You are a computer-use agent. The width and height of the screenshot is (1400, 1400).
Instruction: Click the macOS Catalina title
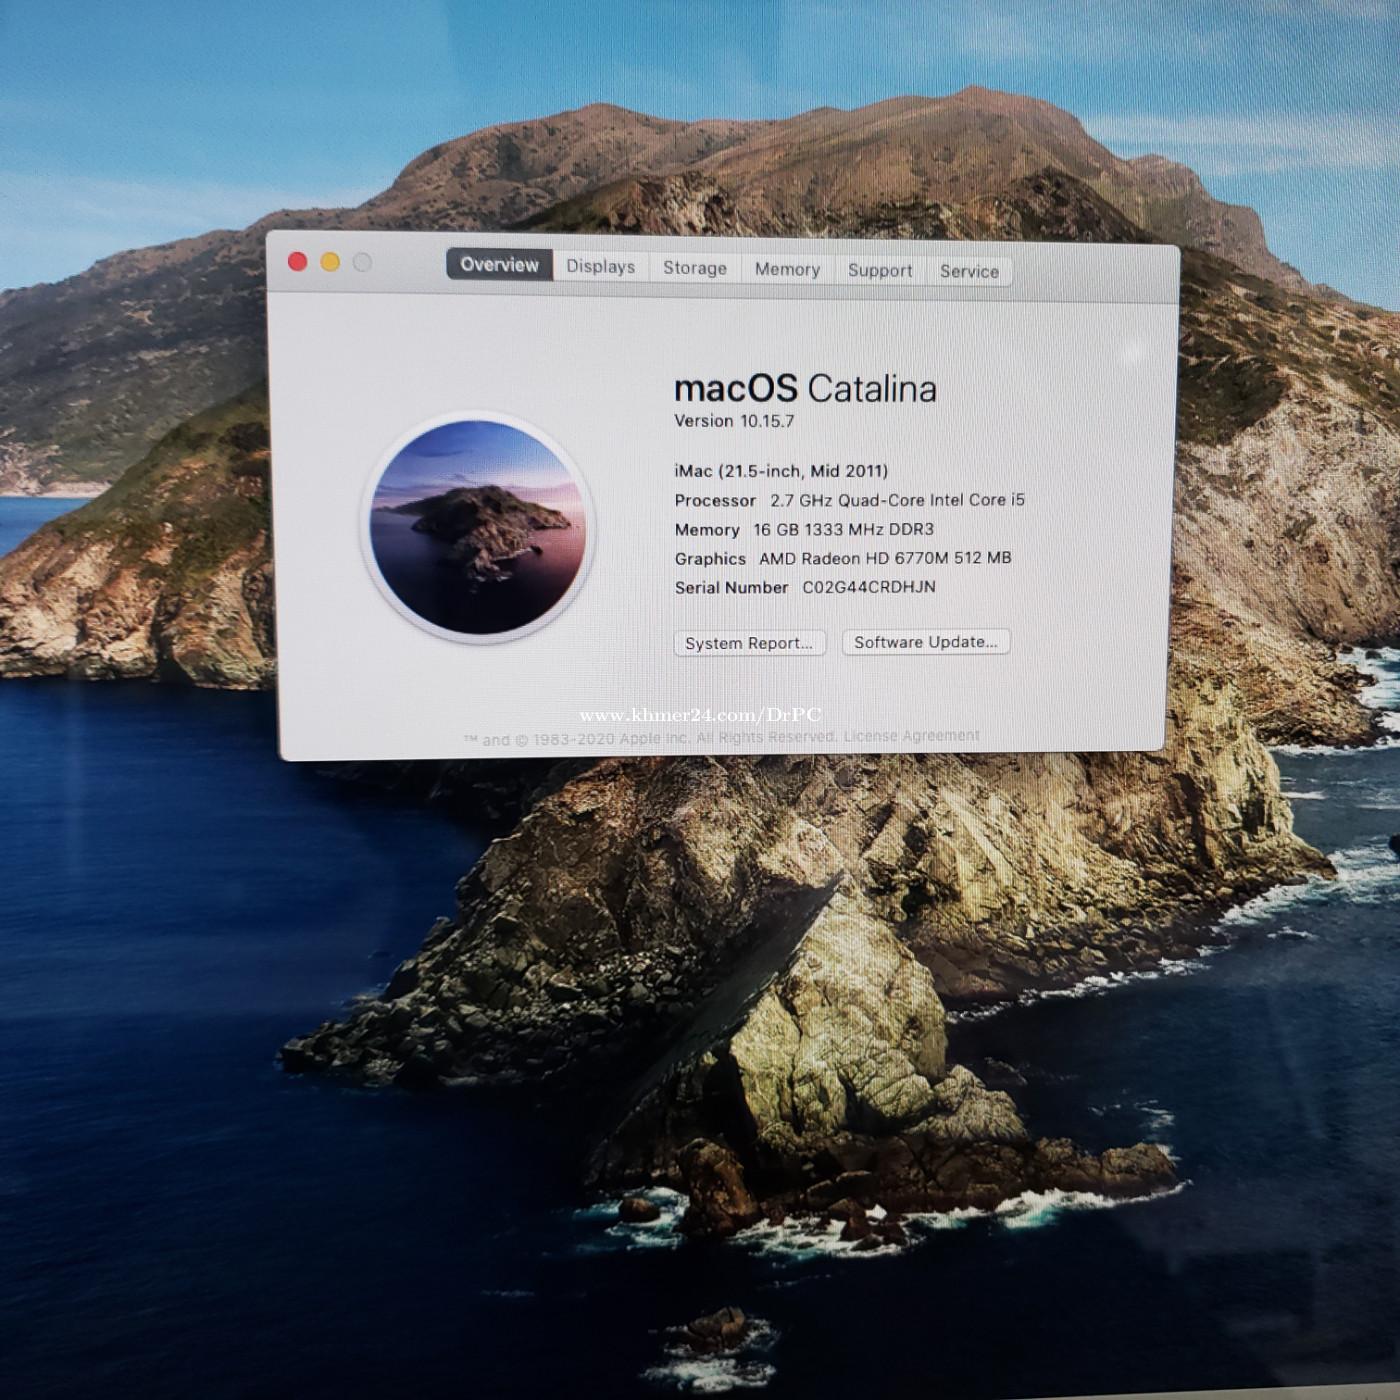805,389
